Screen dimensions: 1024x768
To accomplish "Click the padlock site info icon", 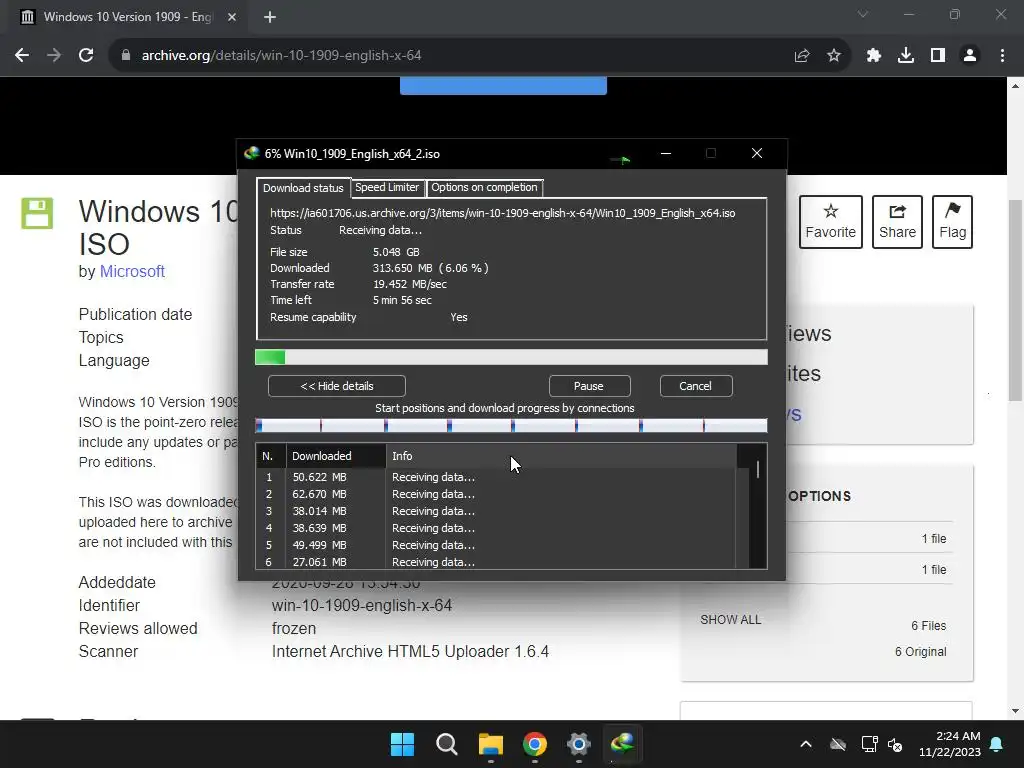I will 126,56.
